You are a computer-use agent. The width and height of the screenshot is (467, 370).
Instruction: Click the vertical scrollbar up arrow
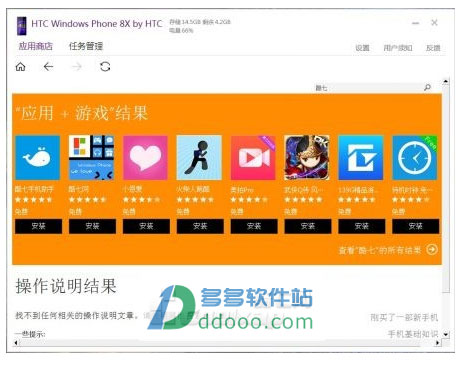446,81
